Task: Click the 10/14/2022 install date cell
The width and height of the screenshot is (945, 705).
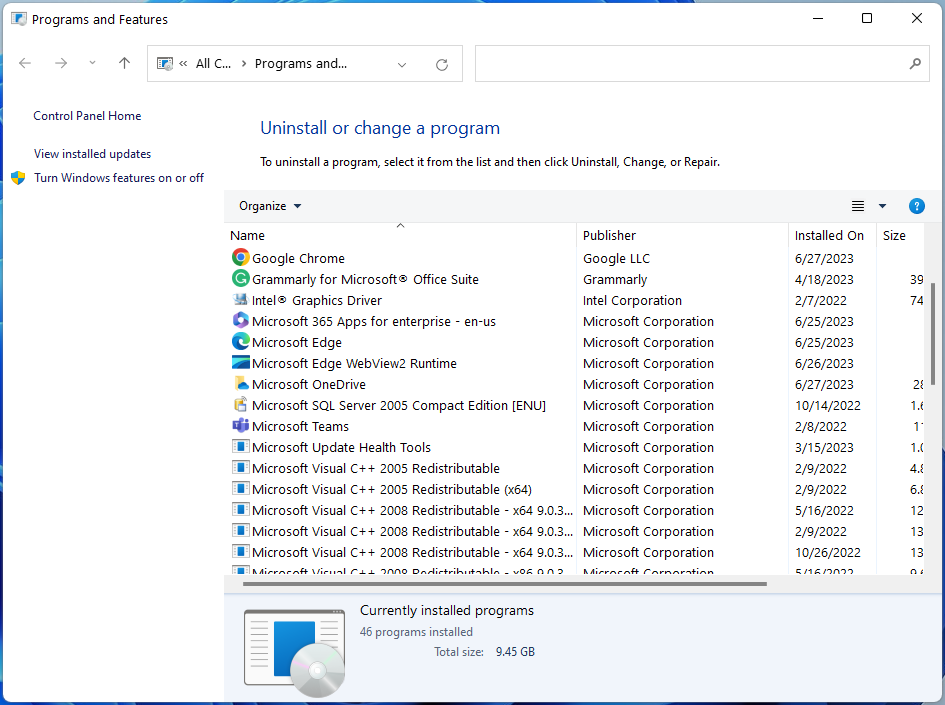Action: [x=827, y=405]
